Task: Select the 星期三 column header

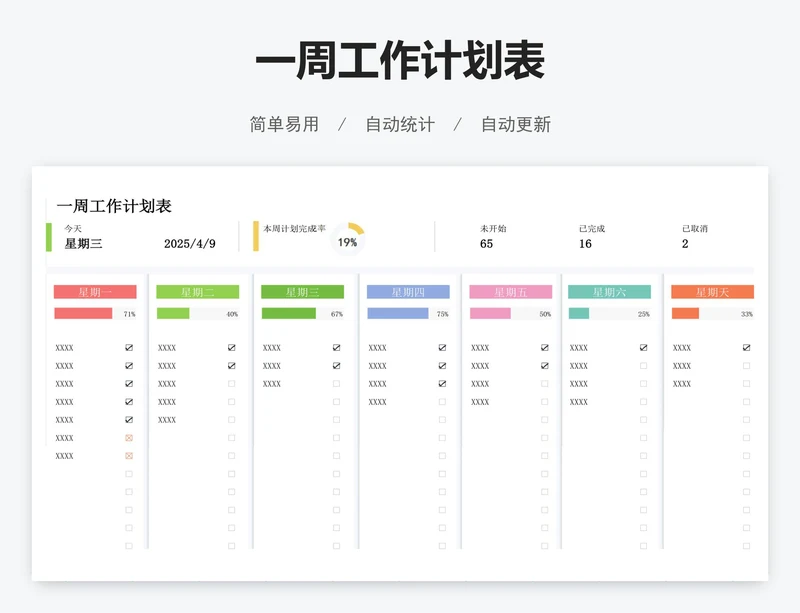Action: coord(303,292)
